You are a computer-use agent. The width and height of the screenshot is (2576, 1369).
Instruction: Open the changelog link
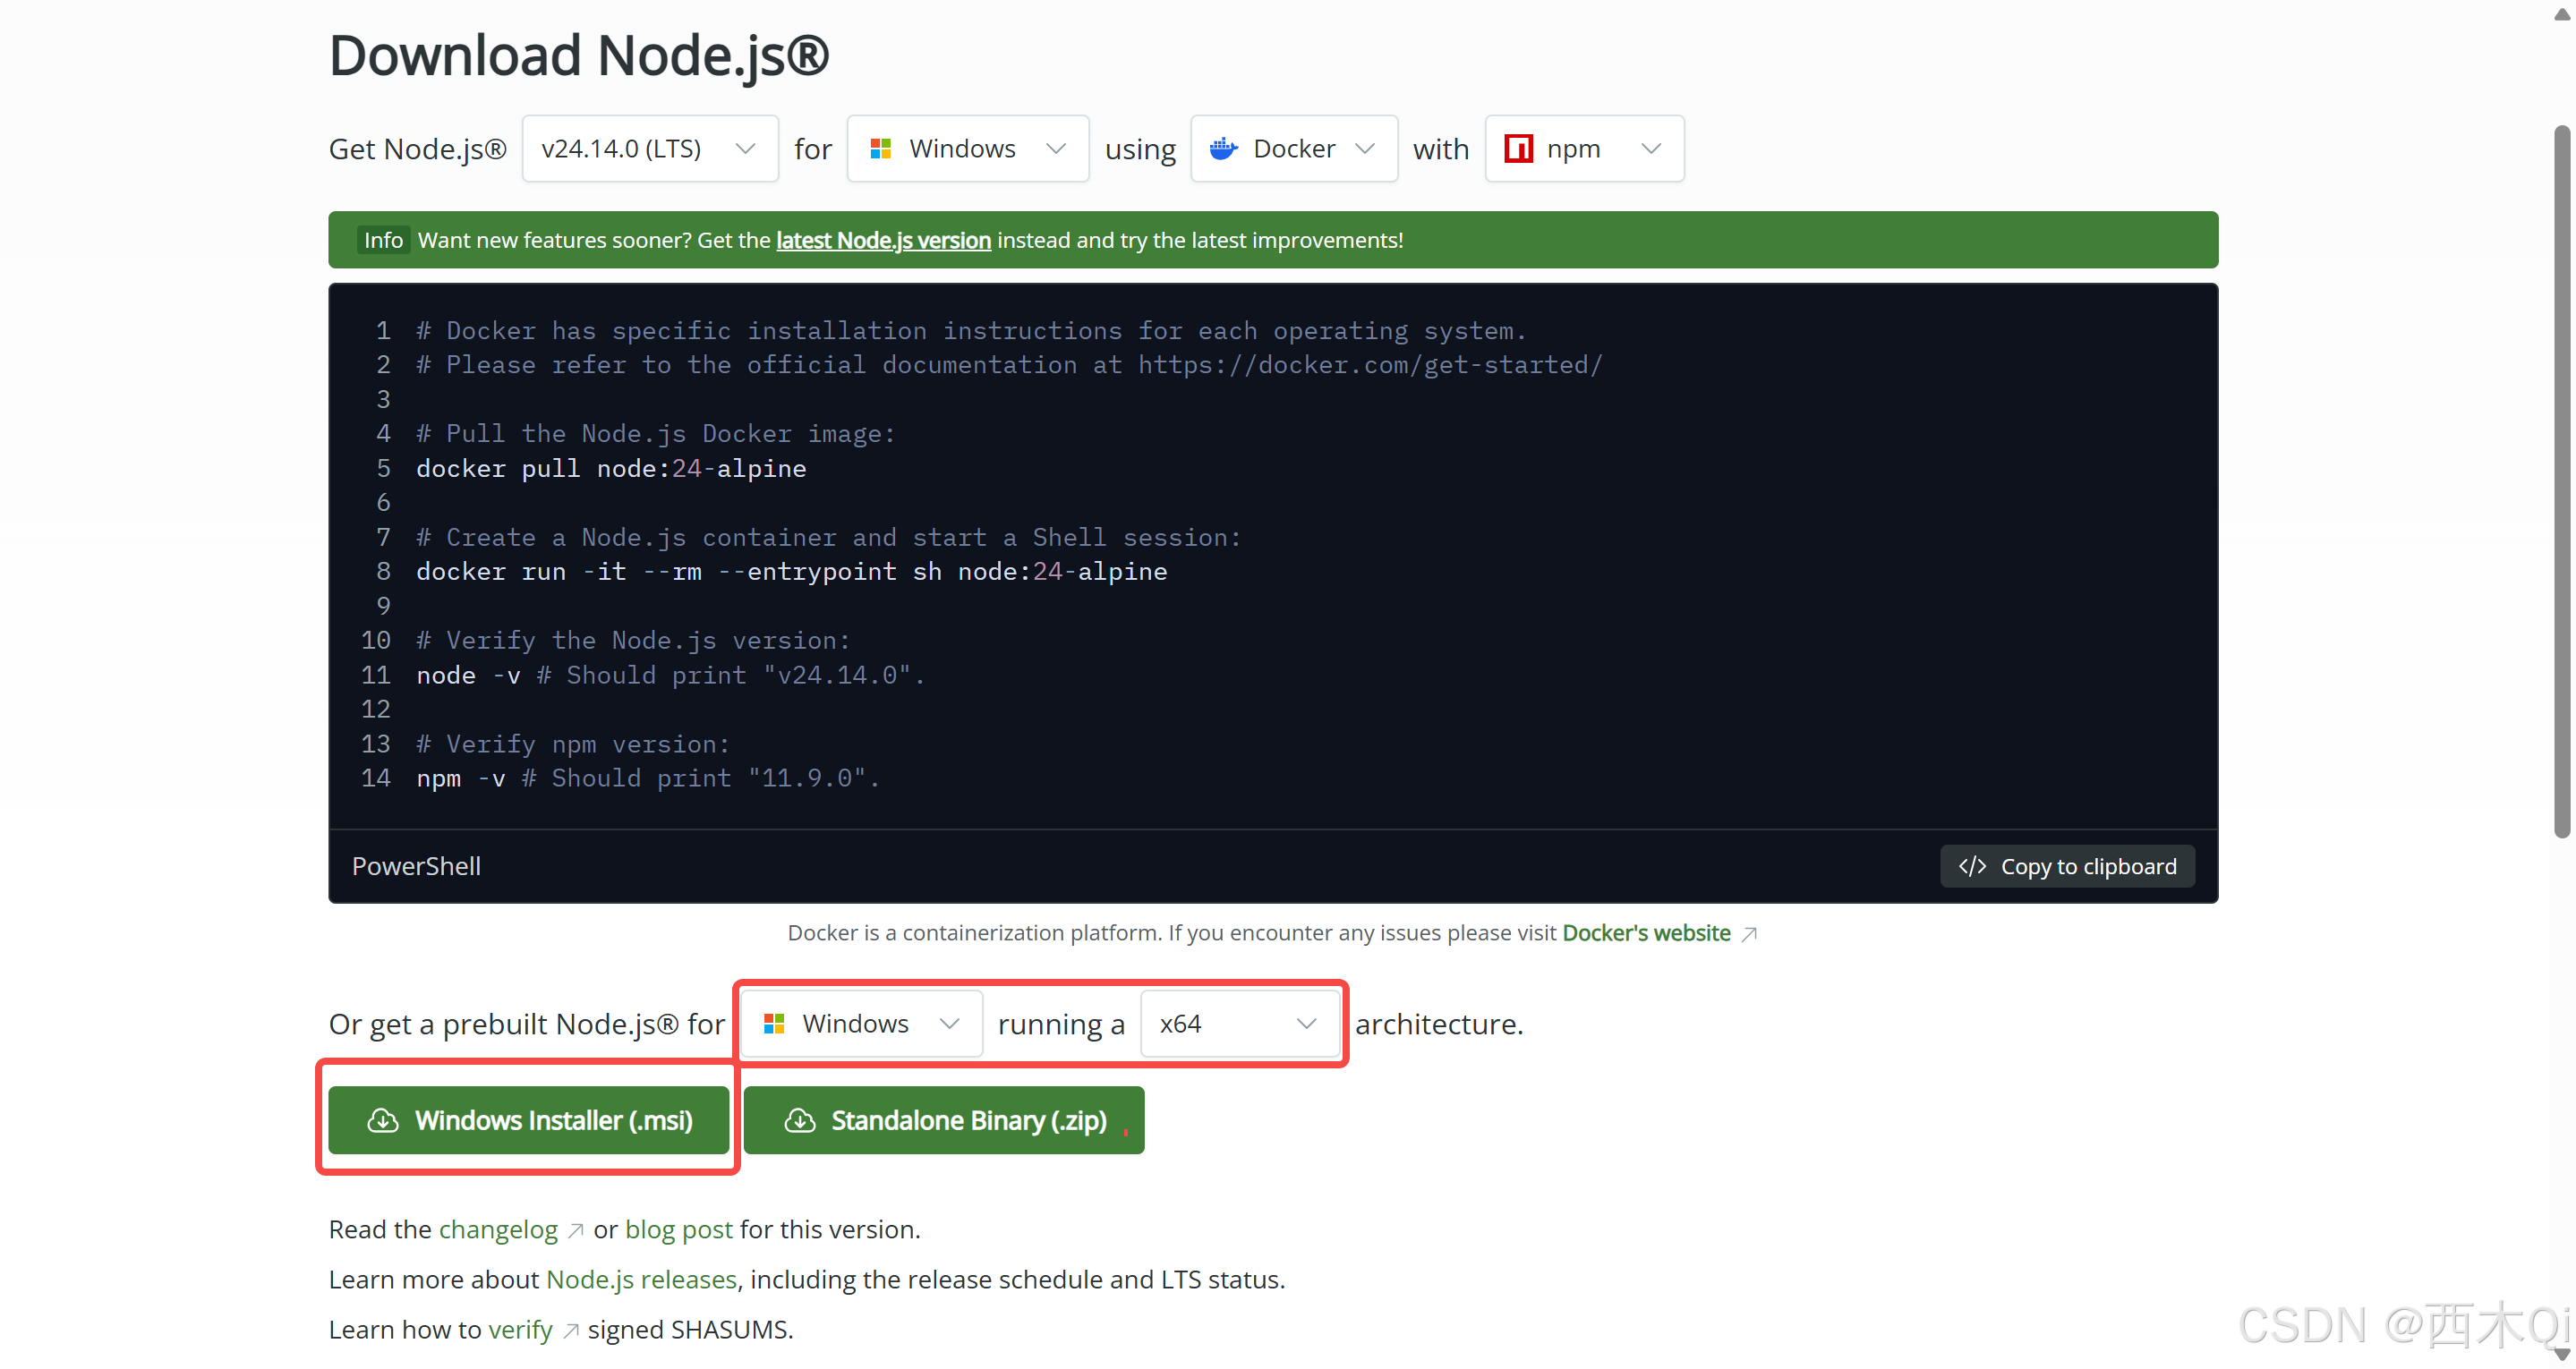point(498,1230)
